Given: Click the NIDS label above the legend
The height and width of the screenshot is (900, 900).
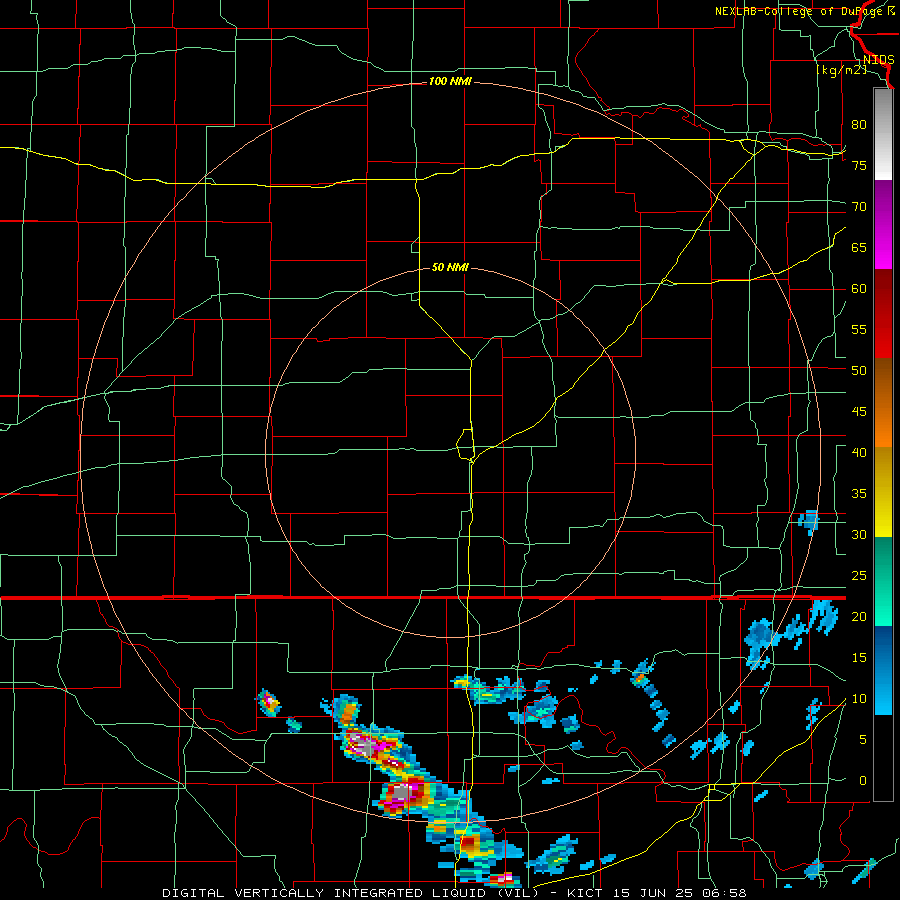Looking at the screenshot, I should (878, 60).
